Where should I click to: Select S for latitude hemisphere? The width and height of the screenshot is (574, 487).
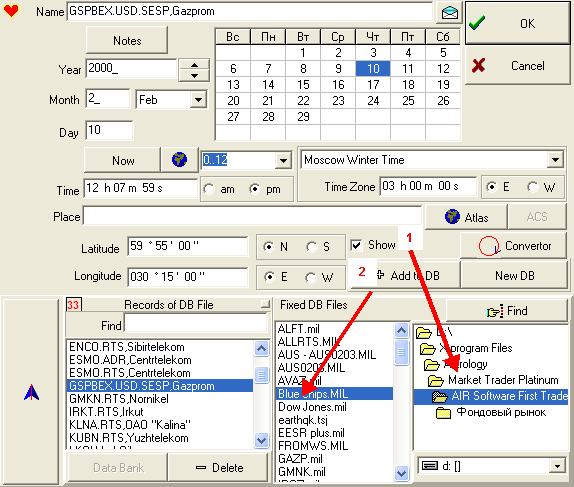coord(312,247)
